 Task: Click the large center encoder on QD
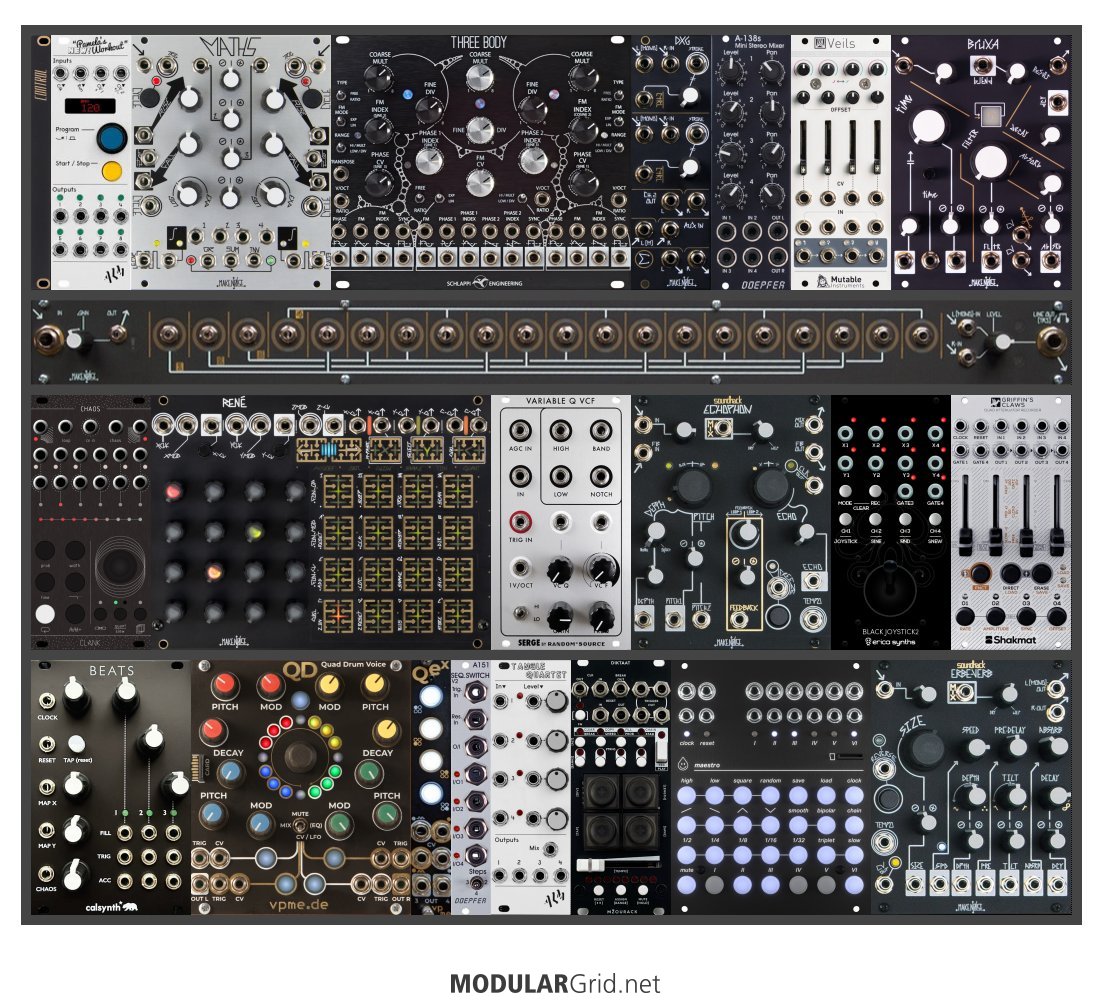pyautogui.click(x=301, y=756)
